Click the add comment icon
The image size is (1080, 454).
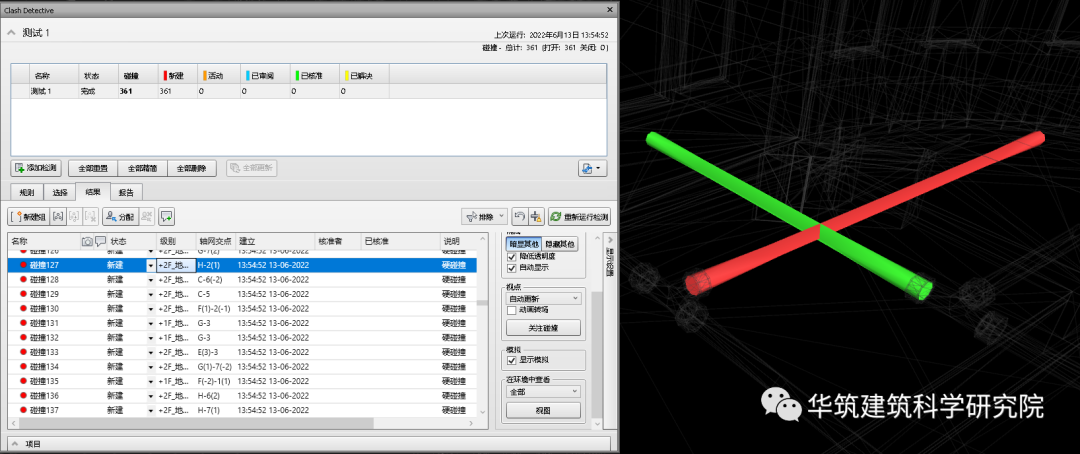(166, 216)
